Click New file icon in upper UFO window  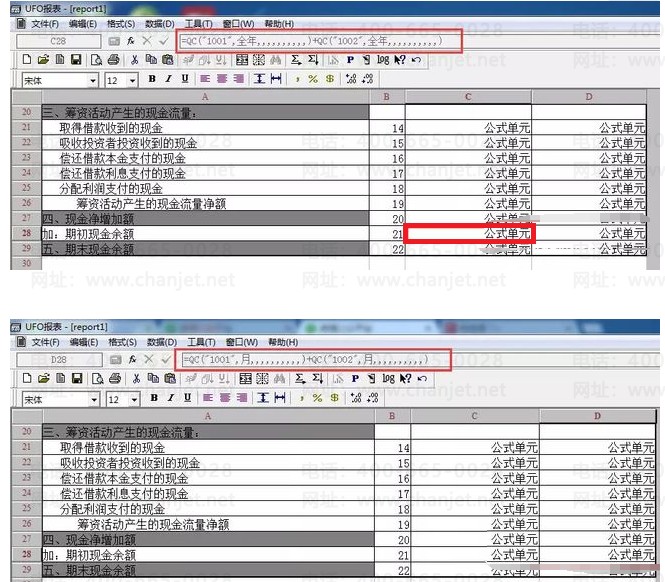[27, 60]
